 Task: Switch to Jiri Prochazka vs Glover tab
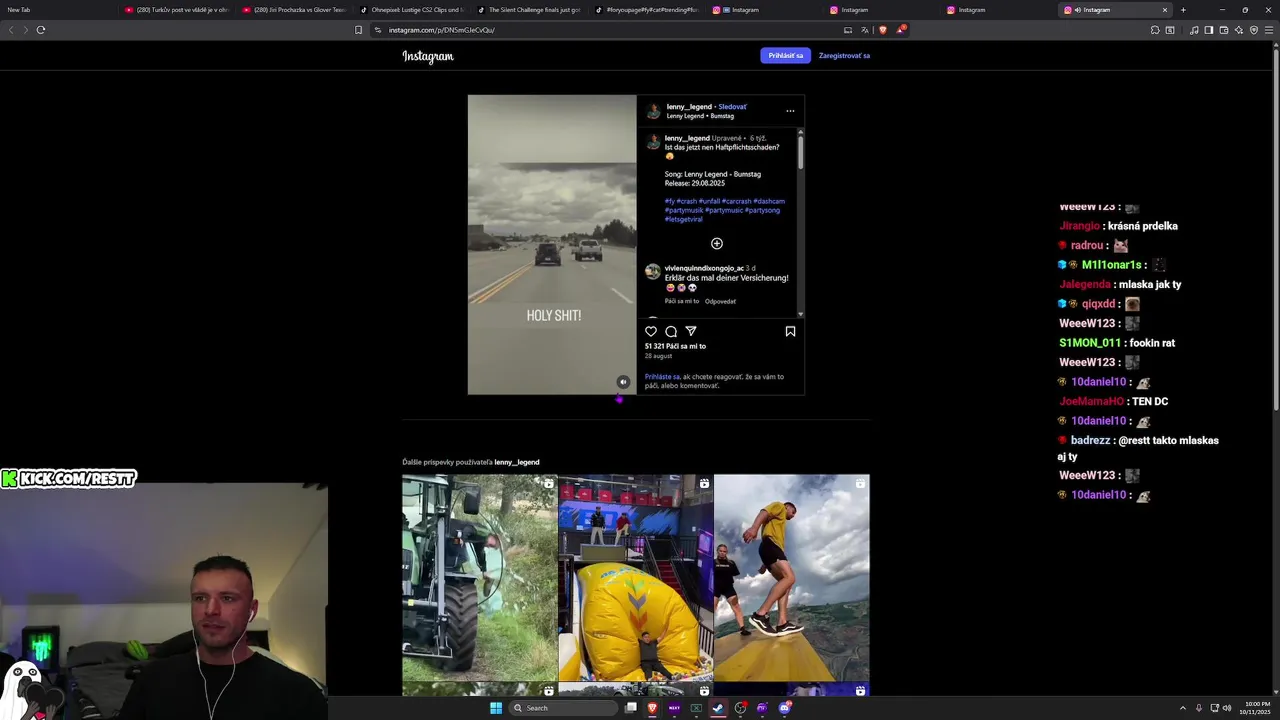pyautogui.click(x=293, y=10)
